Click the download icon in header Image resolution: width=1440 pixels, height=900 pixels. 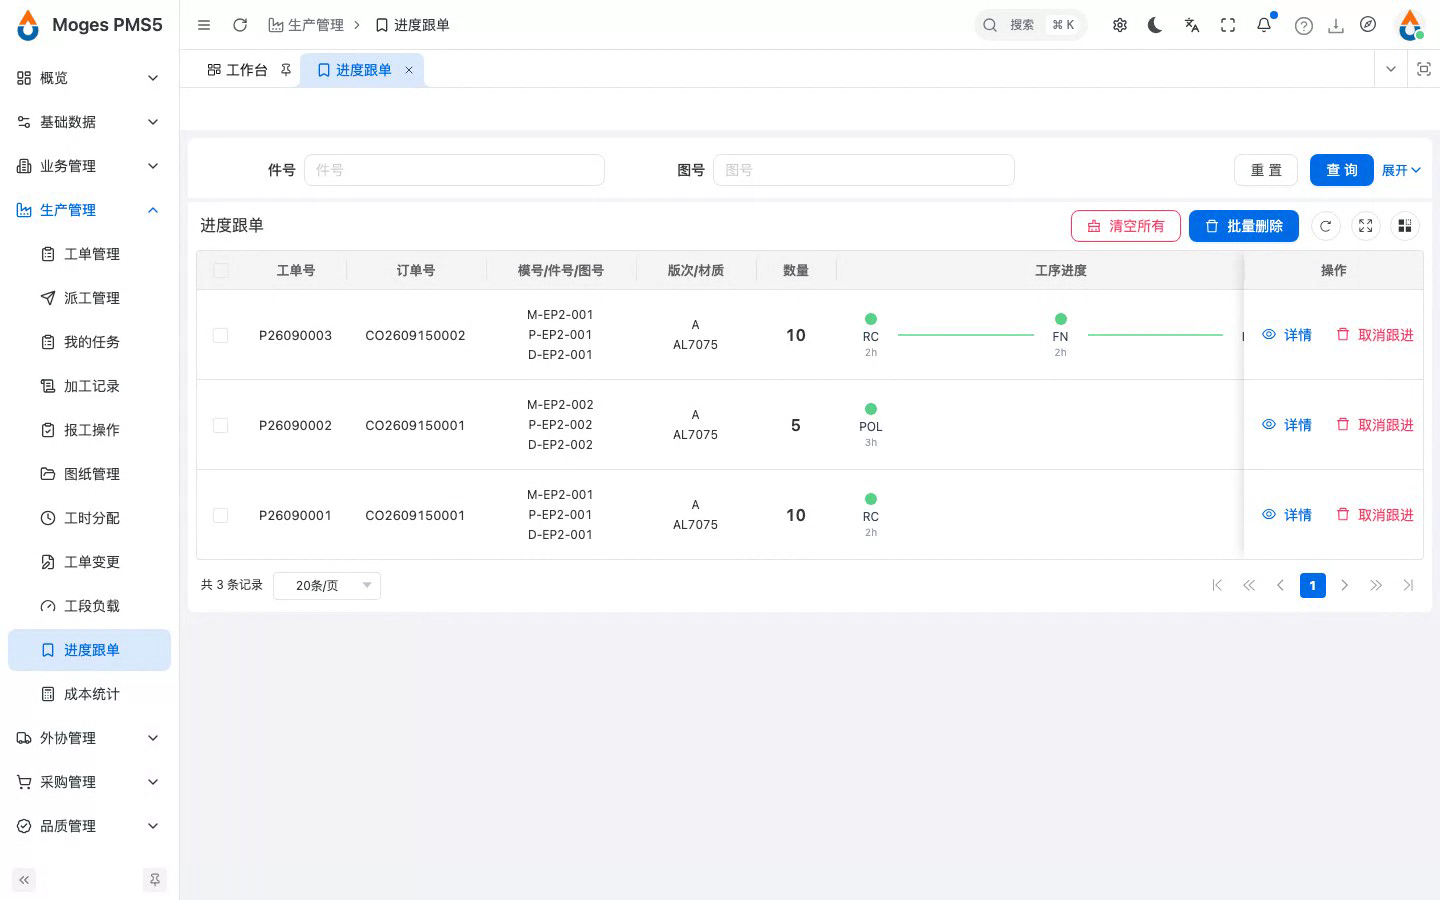[1336, 26]
